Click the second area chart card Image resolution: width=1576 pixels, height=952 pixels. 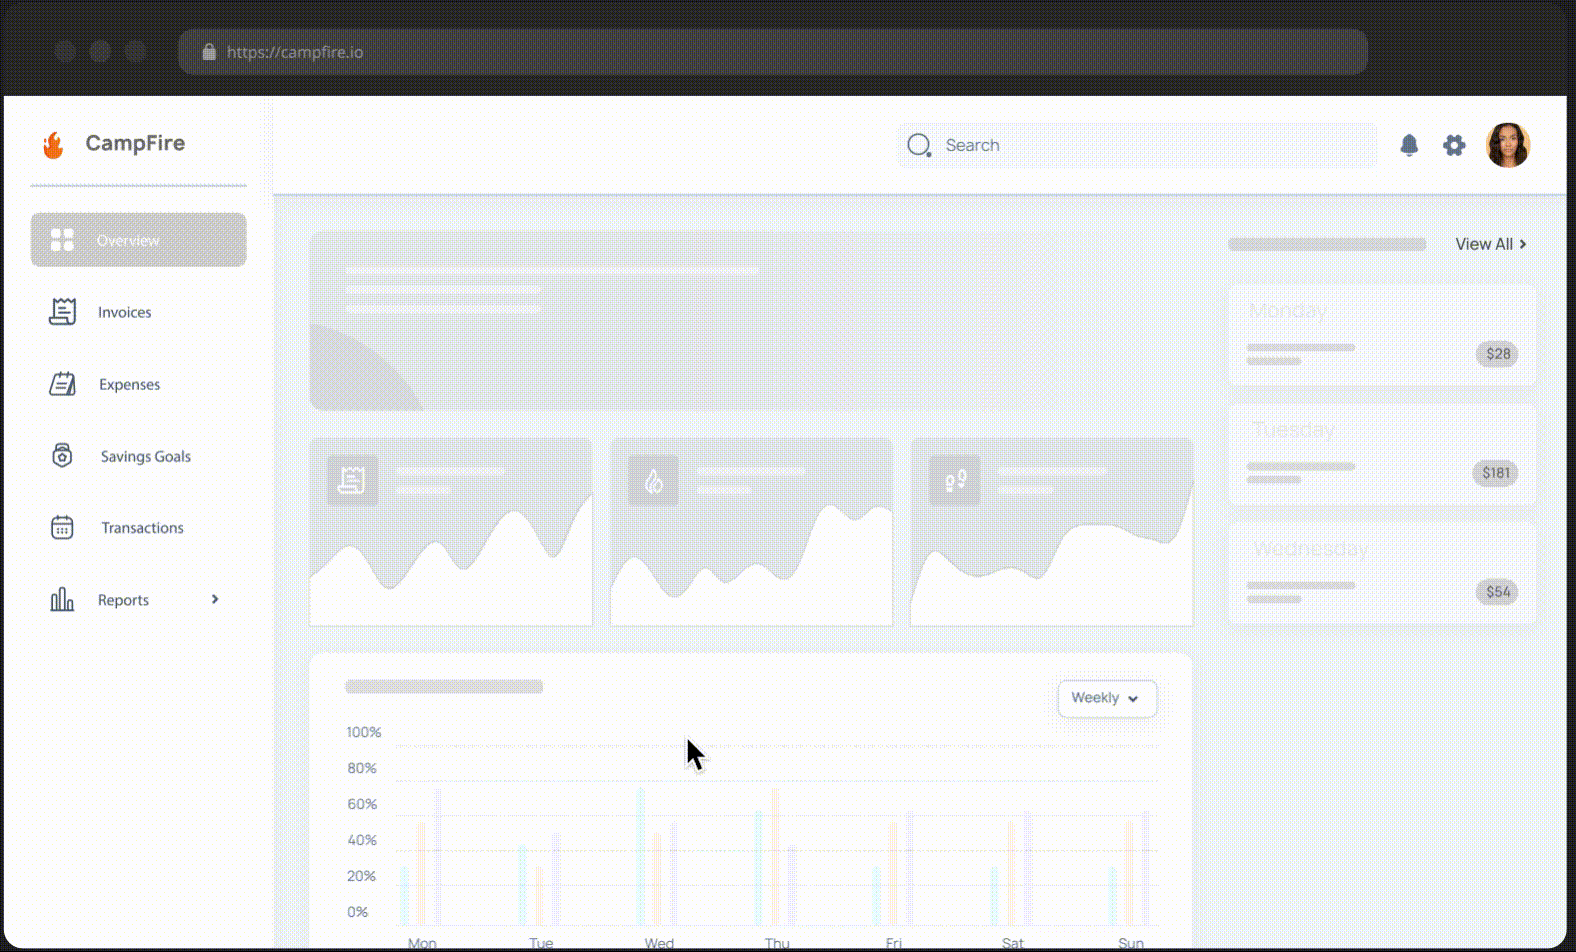pos(751,532)
